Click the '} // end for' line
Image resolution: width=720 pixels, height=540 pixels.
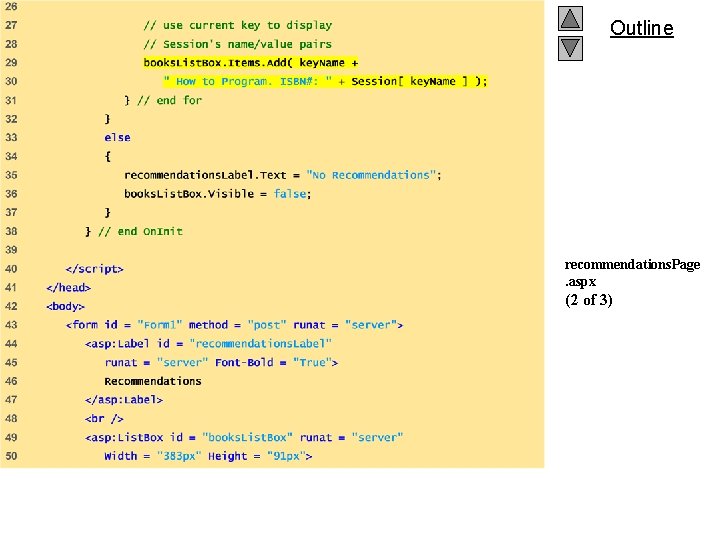(x=163, y=100)
